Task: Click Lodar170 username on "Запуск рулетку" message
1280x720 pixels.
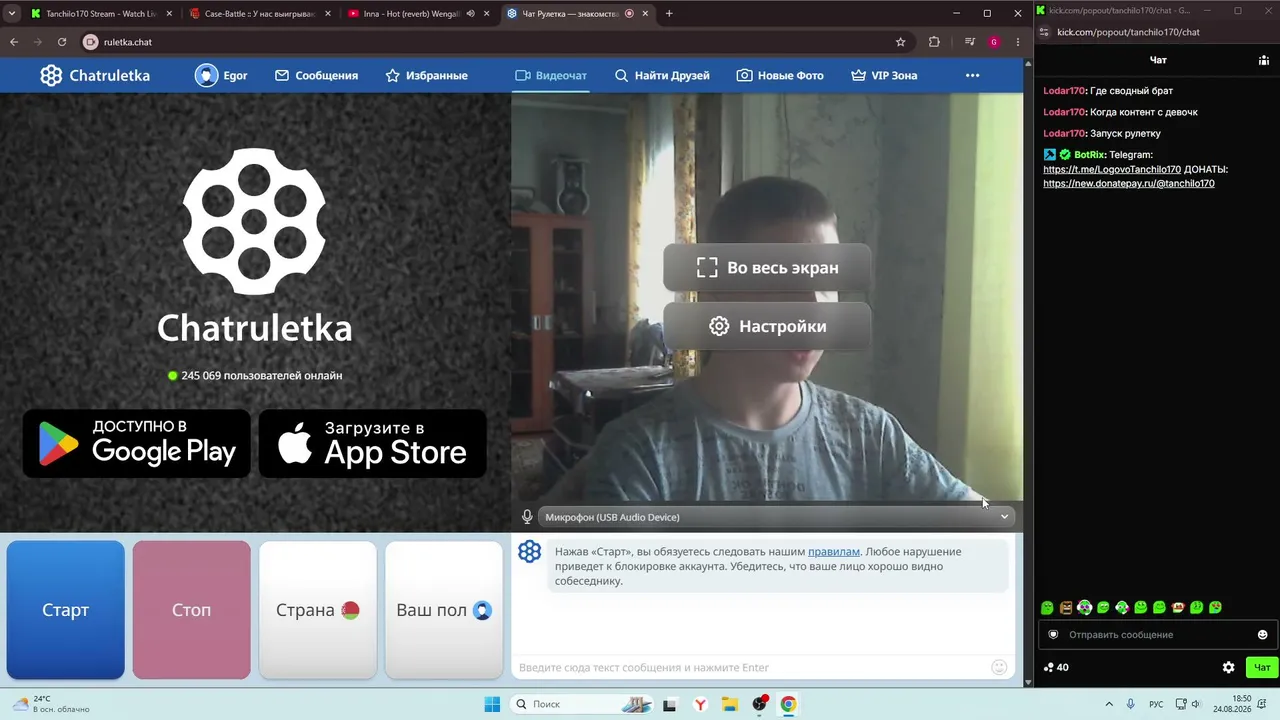Action: [x=1064, y=133]
